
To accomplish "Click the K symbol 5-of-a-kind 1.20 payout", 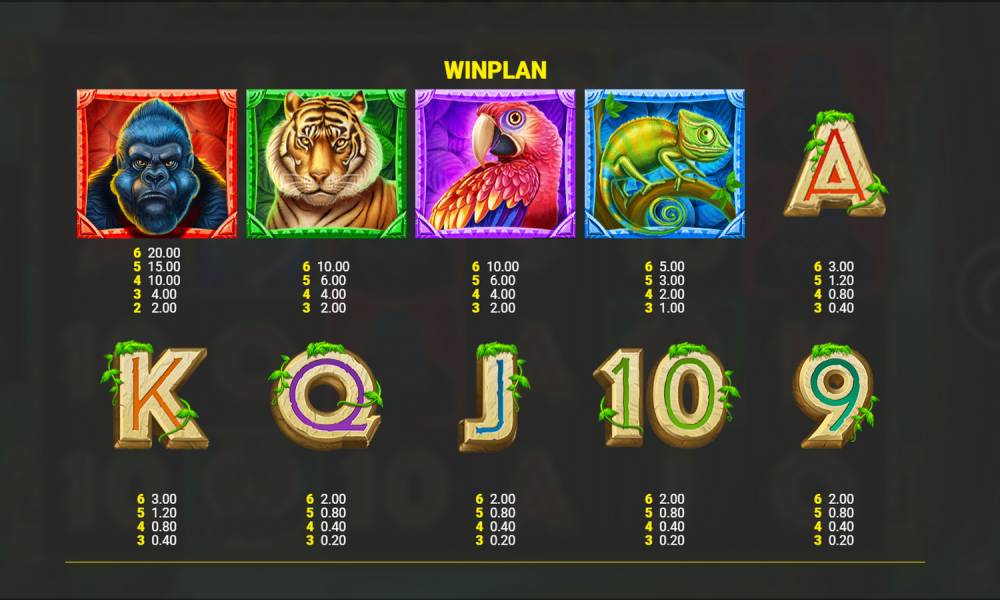I will [157, 513].
